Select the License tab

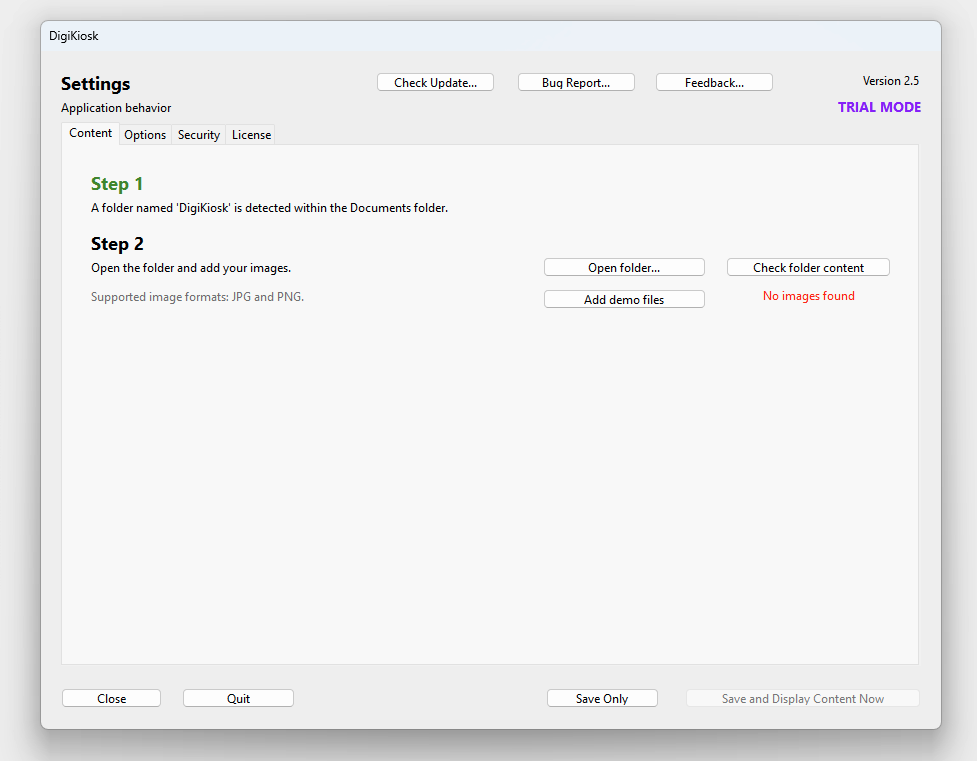(251, 135)
